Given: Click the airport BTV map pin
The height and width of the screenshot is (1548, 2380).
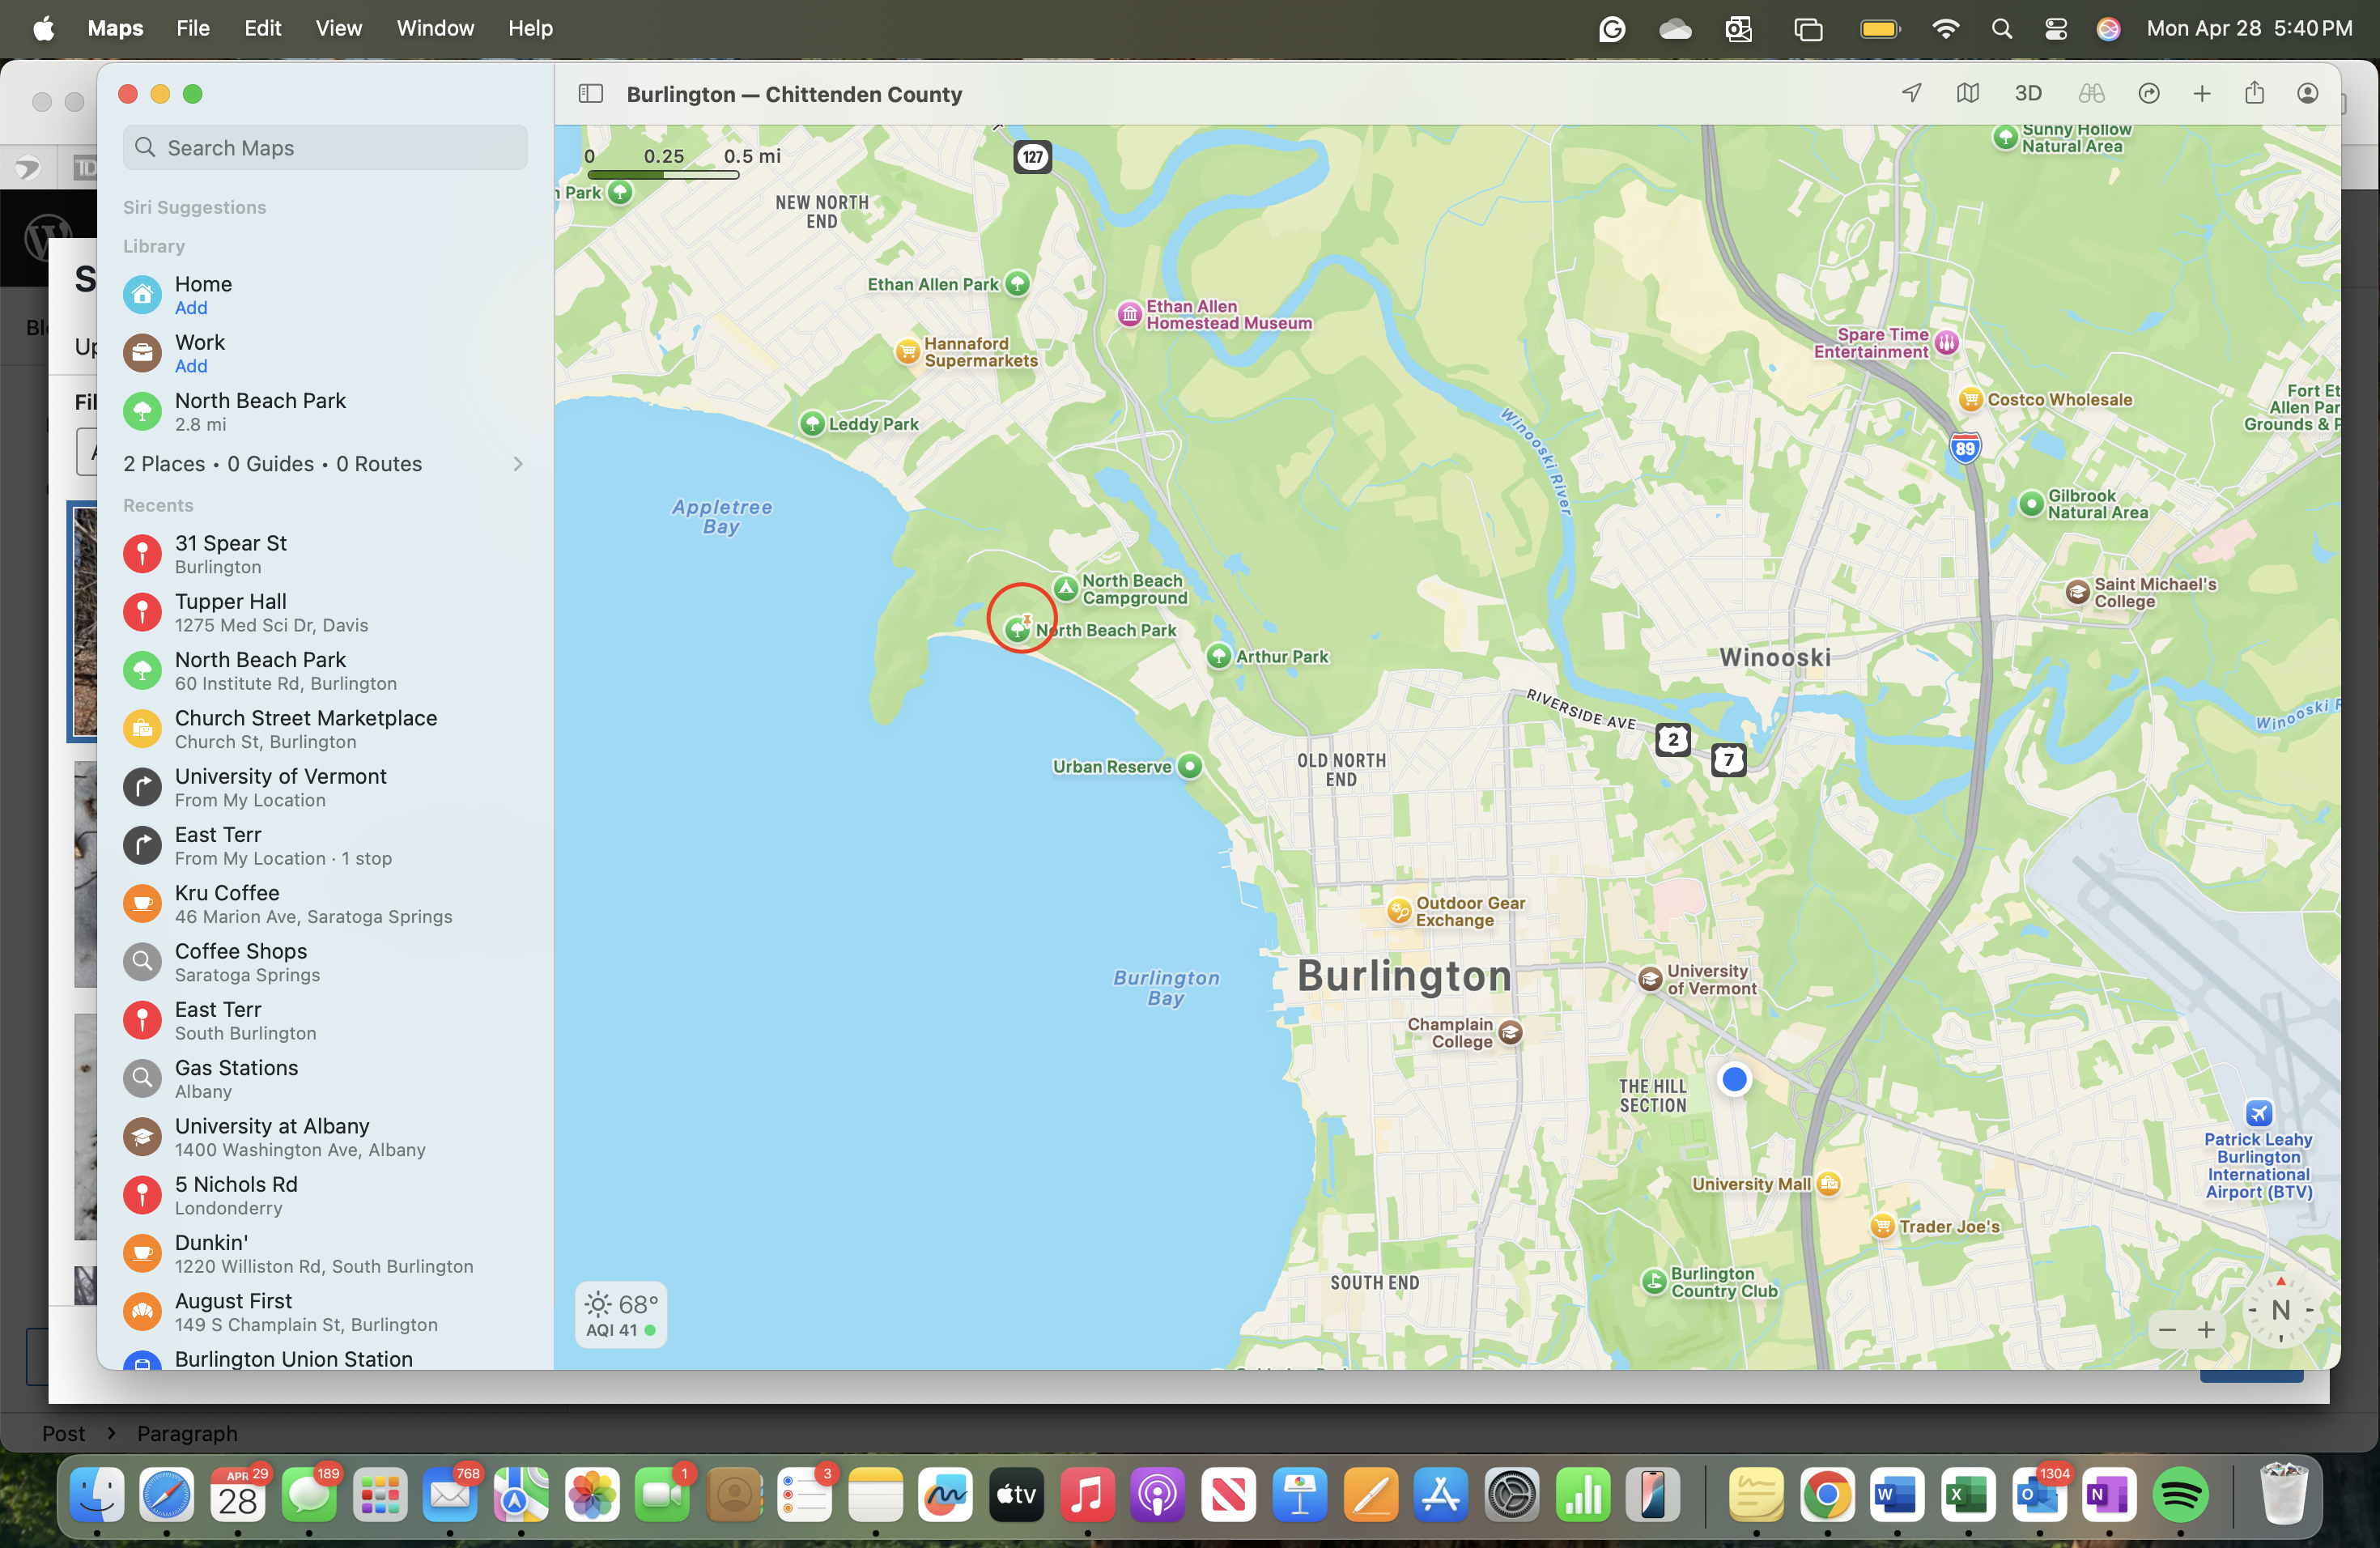Looking at the screenshot, I should tap(2259, 1113).
